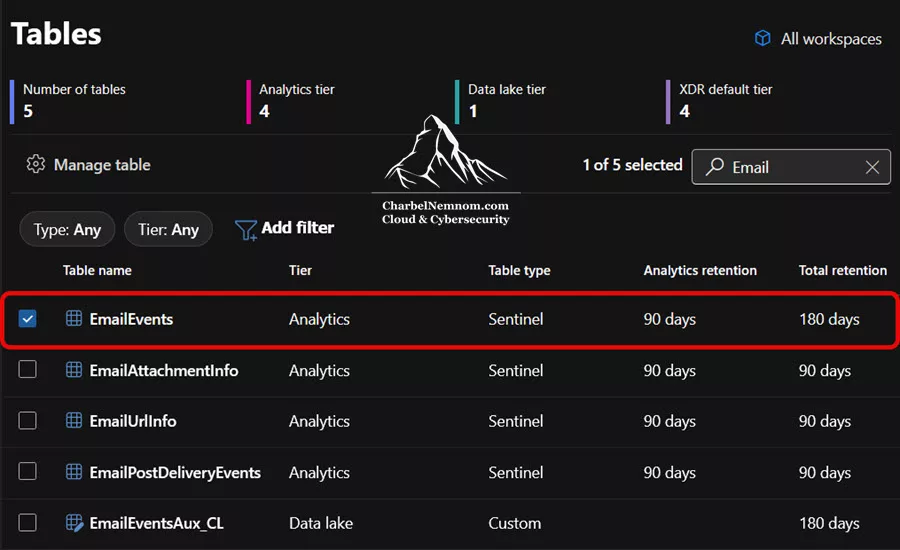Click the Add filter funnel icon
The height and width of the screenshot is (550, 900).
pyautogui.click(x=246, y=230)
